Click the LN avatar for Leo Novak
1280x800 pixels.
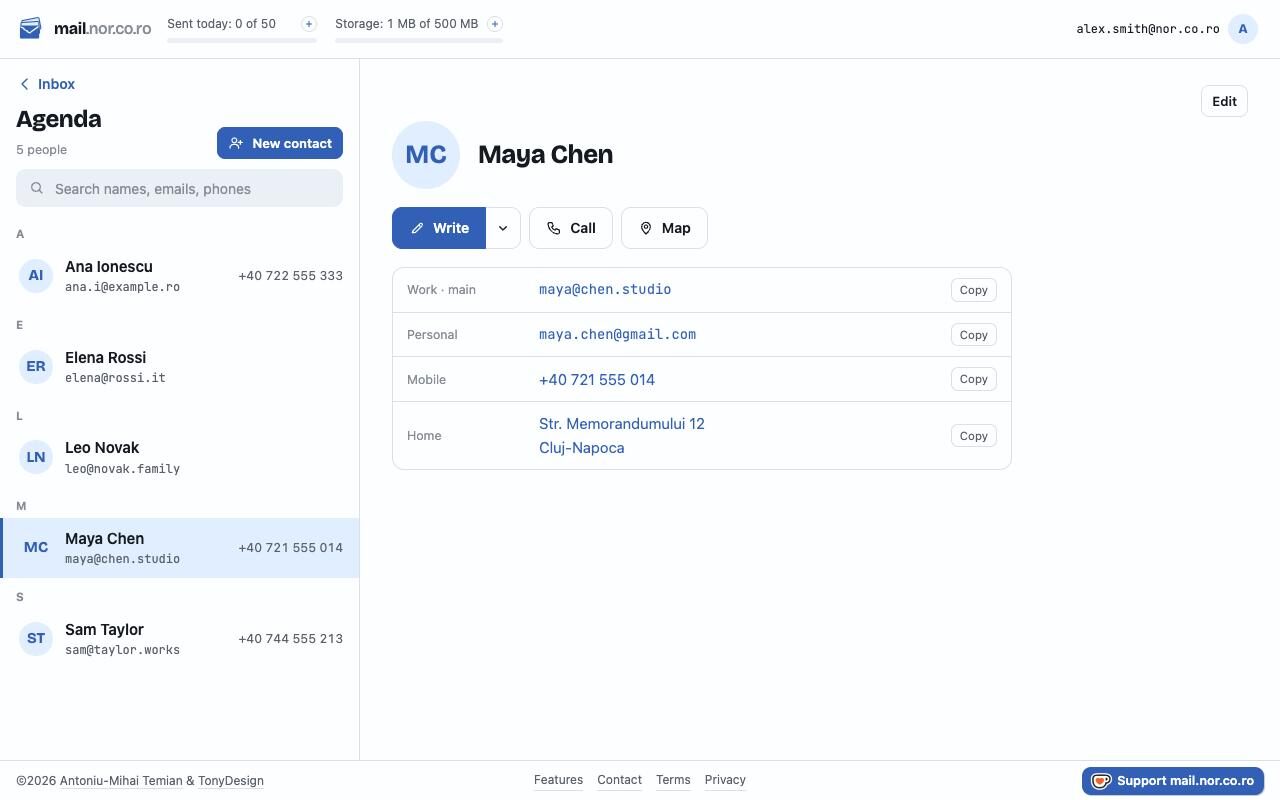36,457
